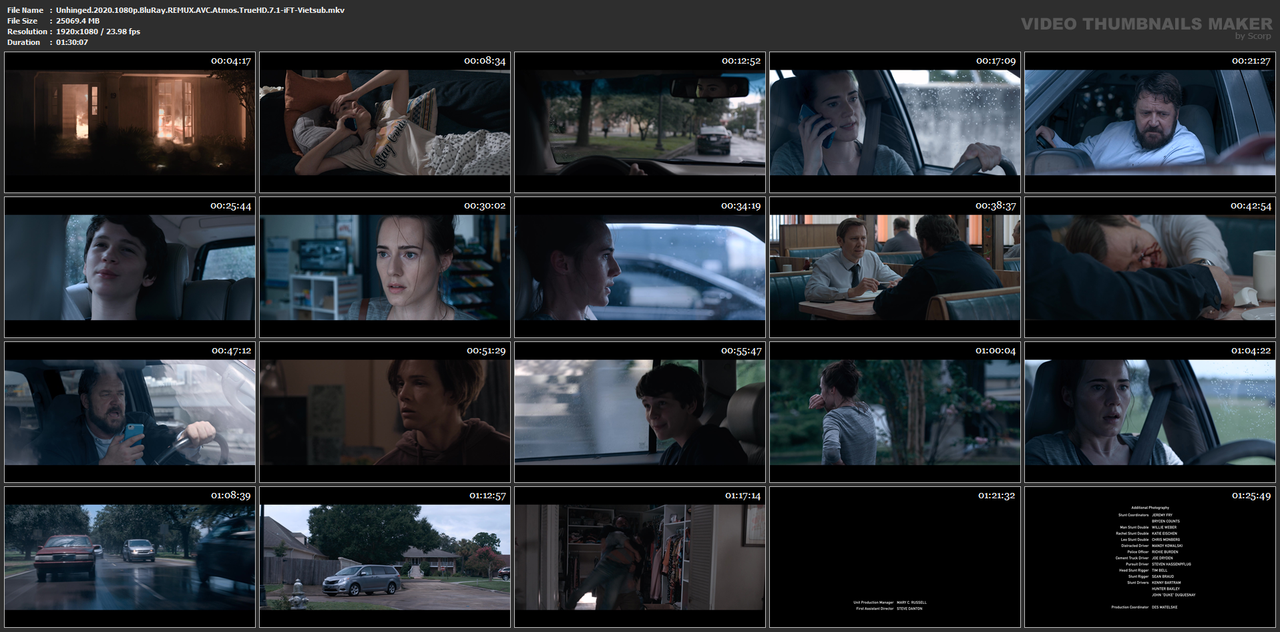
Task: Open the thumbnail at 00:12:52
Action: point(640,122)
